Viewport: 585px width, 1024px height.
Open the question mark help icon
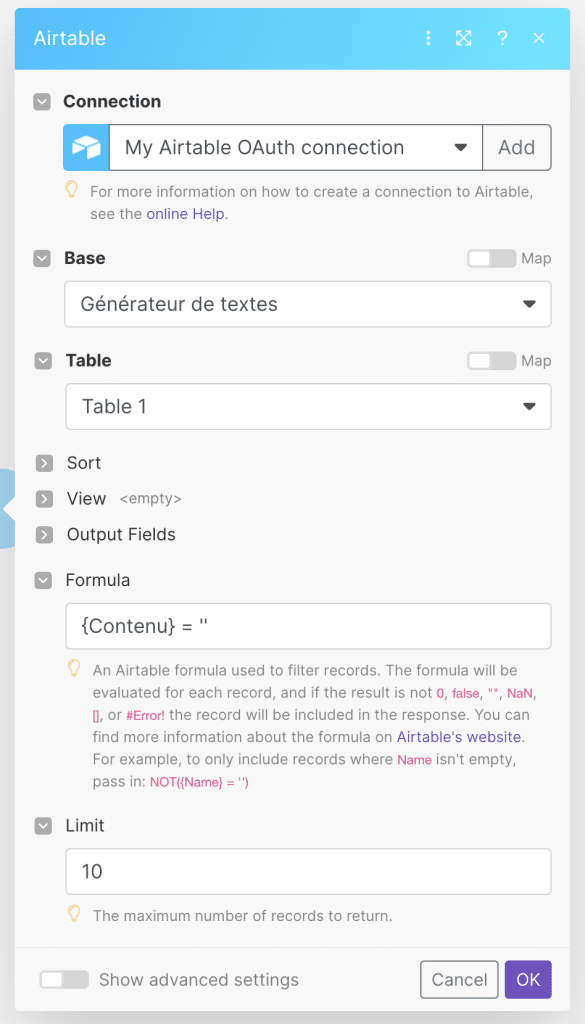pos(502,39)
